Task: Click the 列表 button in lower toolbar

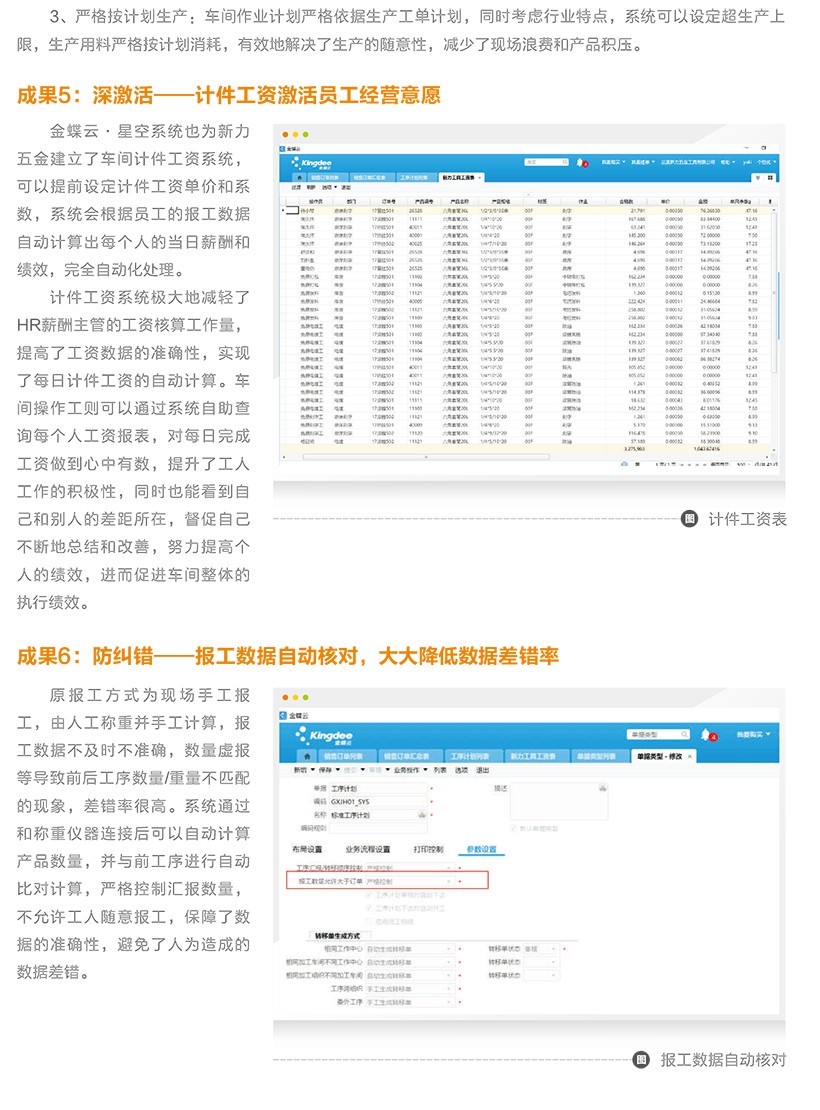Action: (440, 771)
